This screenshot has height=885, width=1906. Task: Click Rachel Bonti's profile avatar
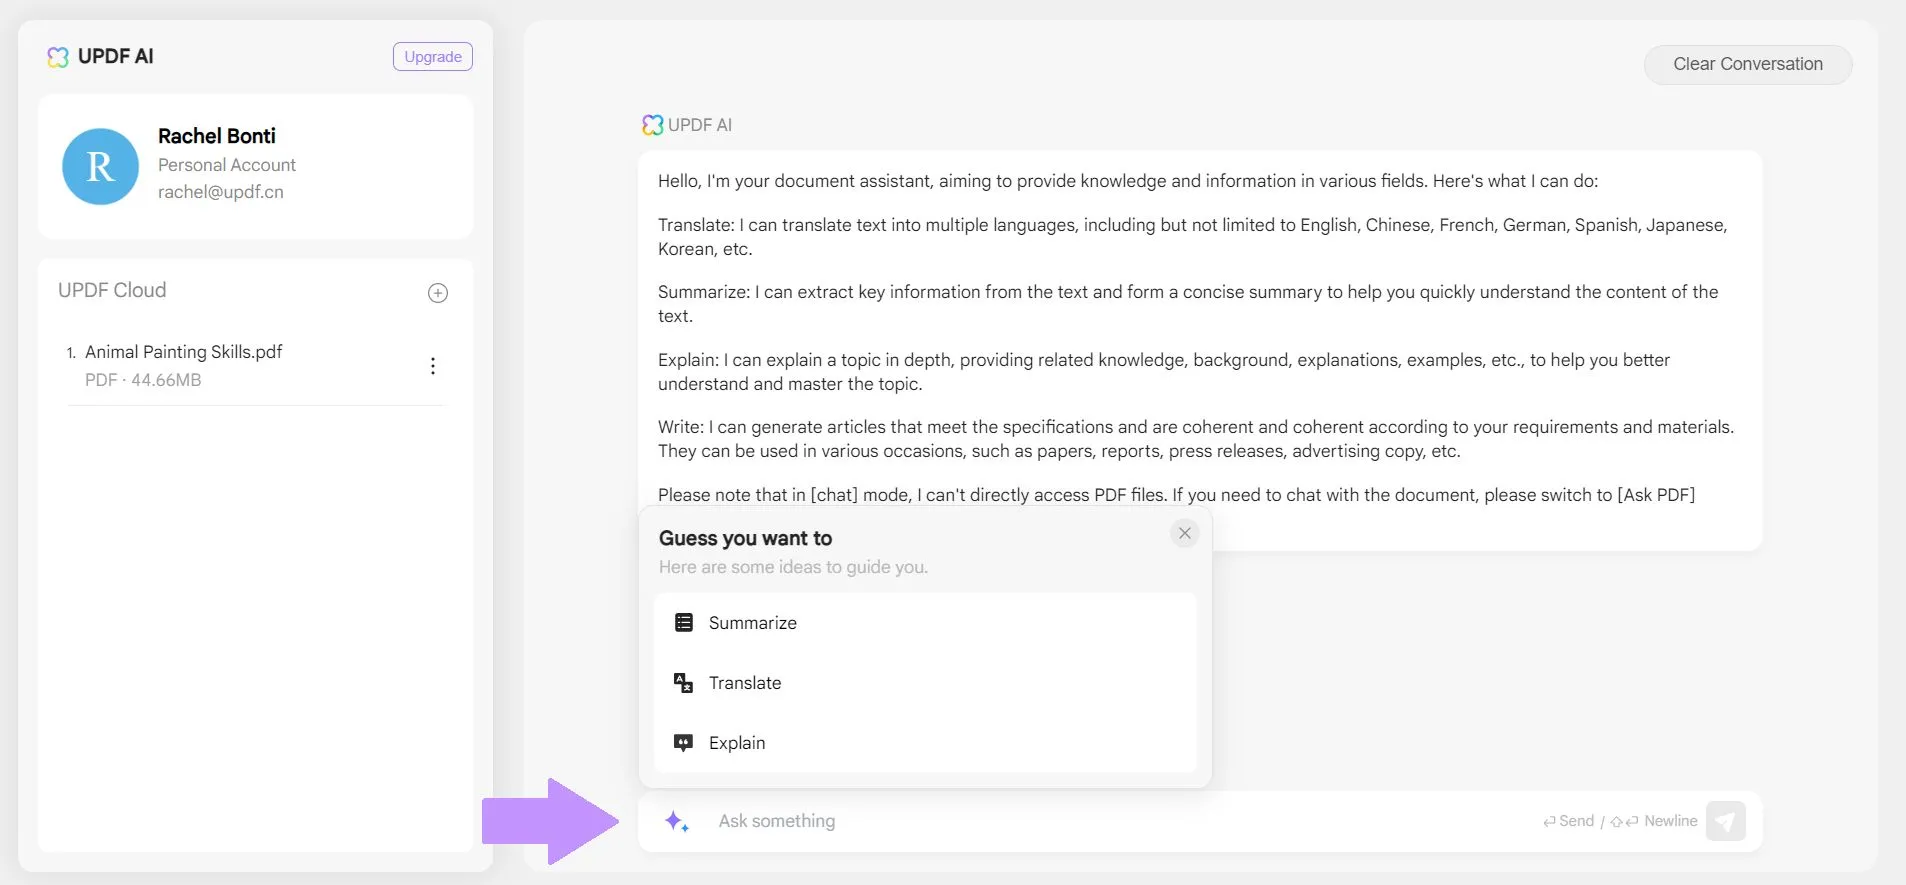coord(100,167)
